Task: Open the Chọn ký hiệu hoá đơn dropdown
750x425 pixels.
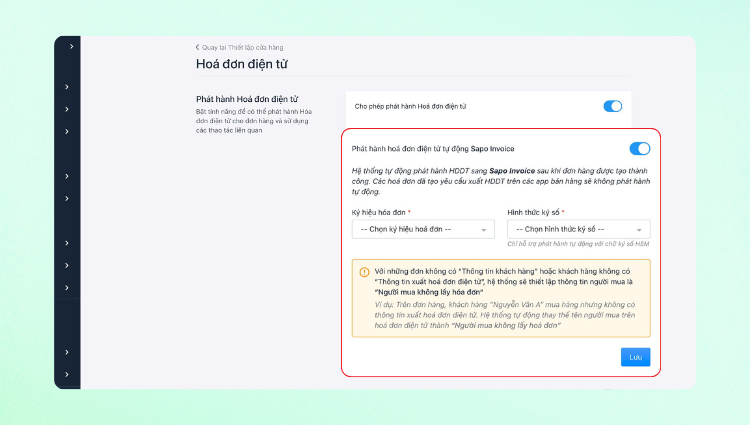Action: [423, 229]
